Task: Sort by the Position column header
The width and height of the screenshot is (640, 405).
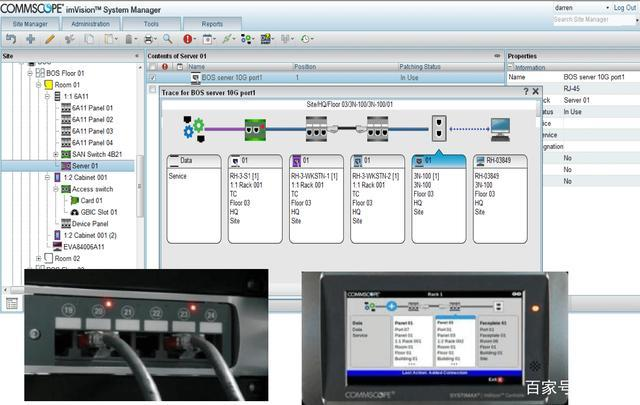Action: click(x=305, y=67)
